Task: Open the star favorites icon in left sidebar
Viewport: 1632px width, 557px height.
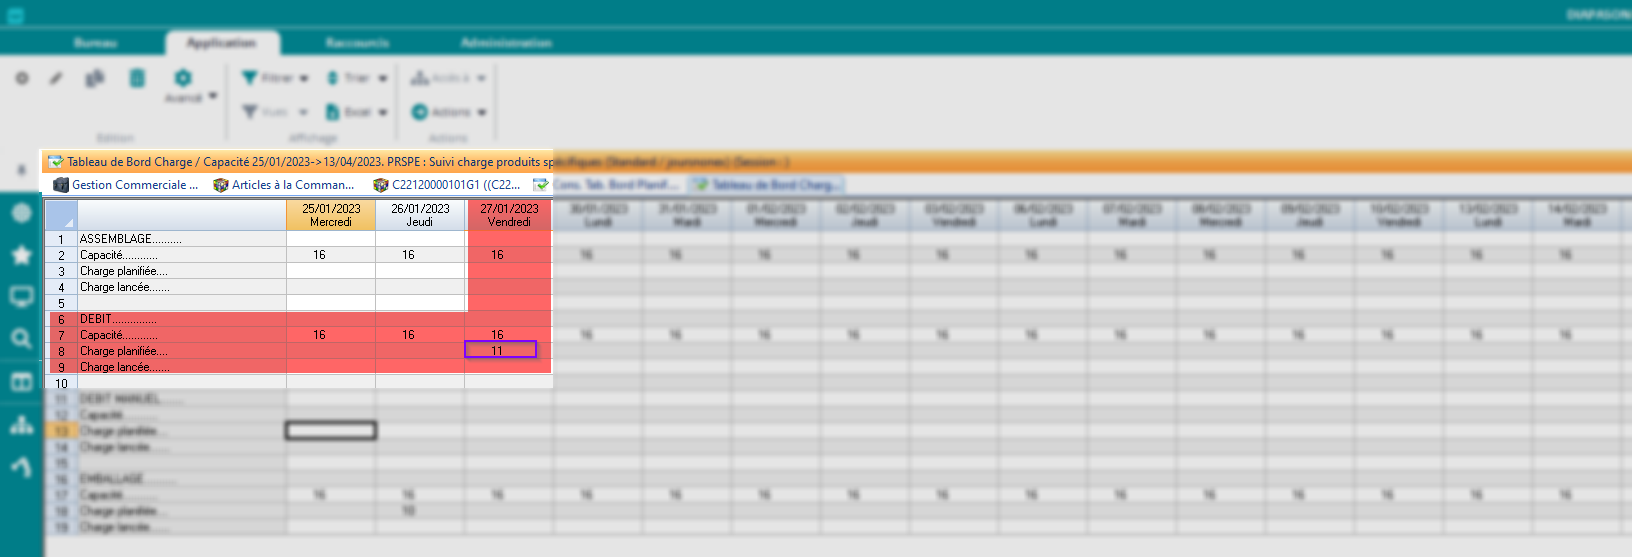Action: pyautogui.click(x=21, y=255)
